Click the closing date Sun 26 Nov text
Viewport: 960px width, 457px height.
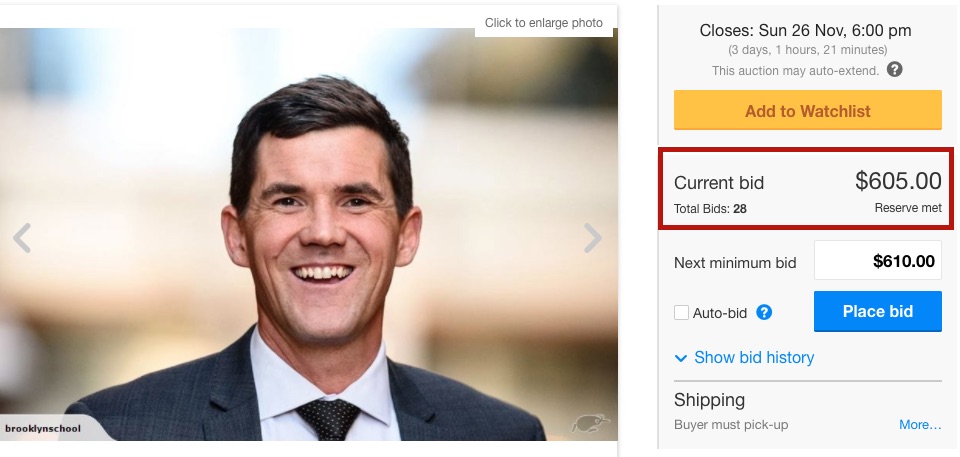[x=807, y=30]
